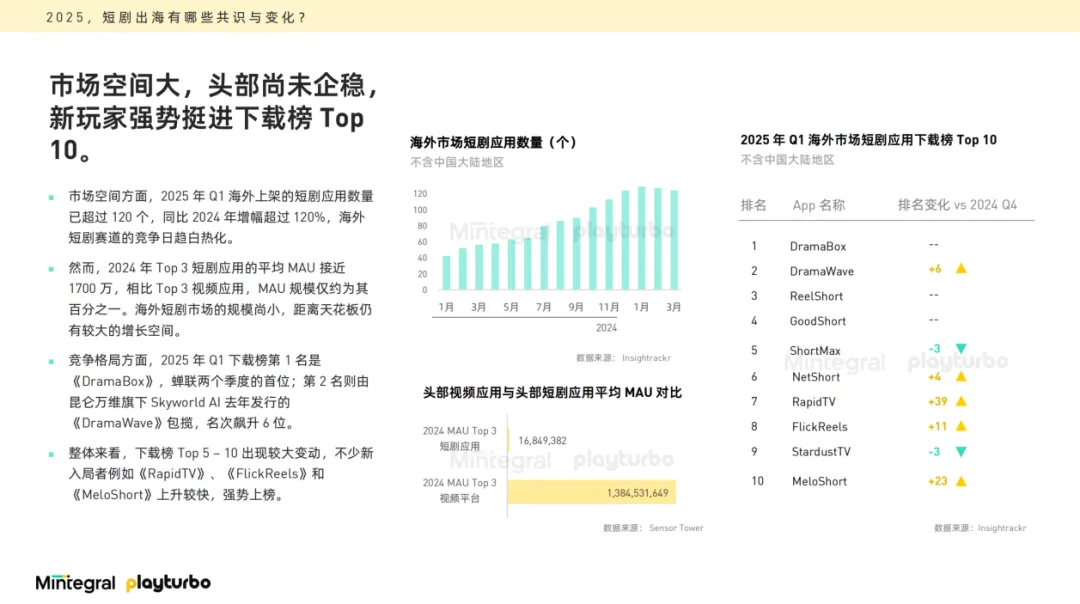The image size is (1080, 604).
Task: Select the RapidTV app name
Action: [x=813, y=402]
